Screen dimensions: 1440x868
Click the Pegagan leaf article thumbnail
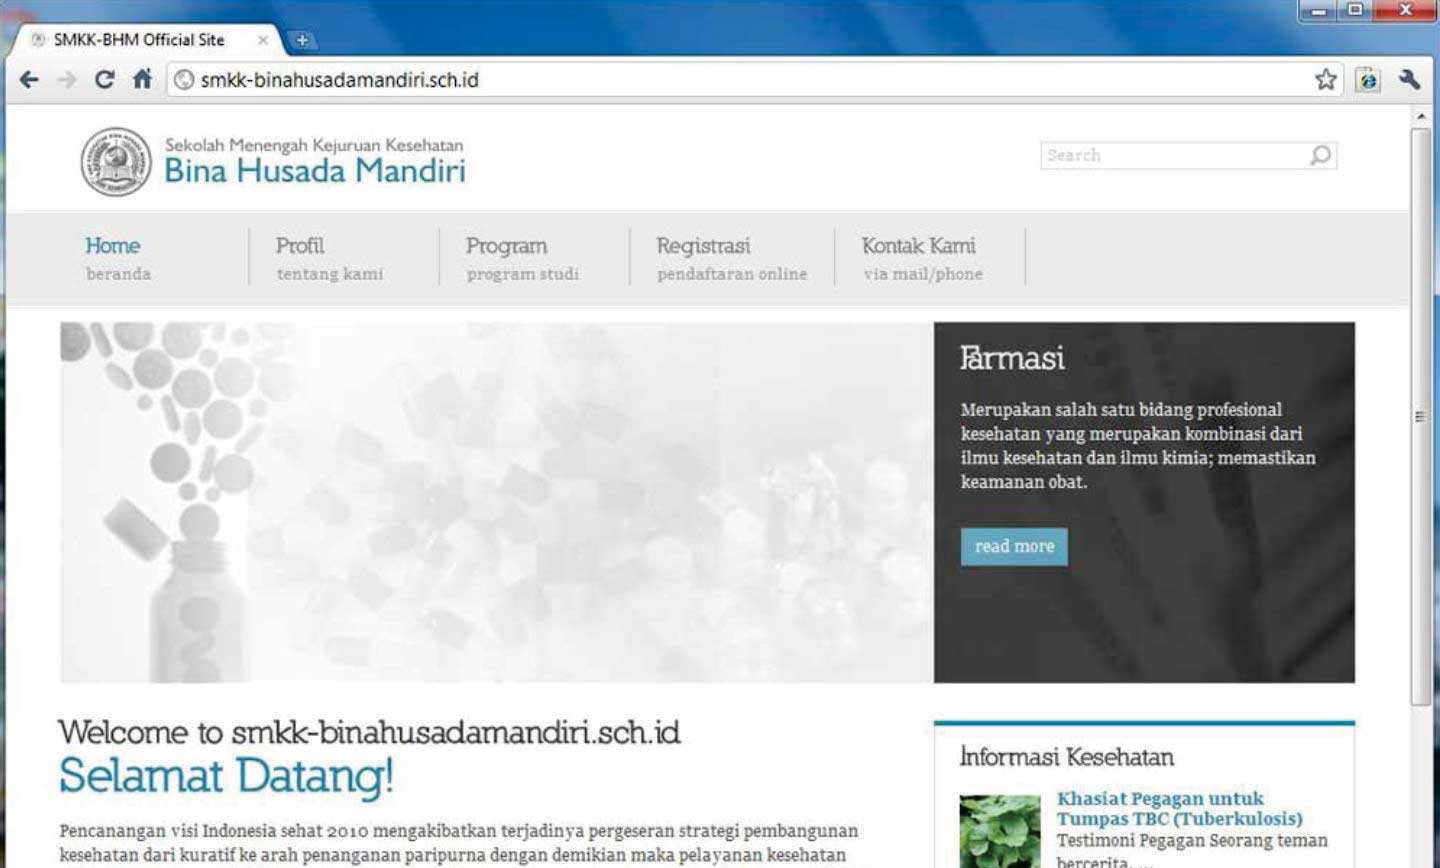point(999,831)
